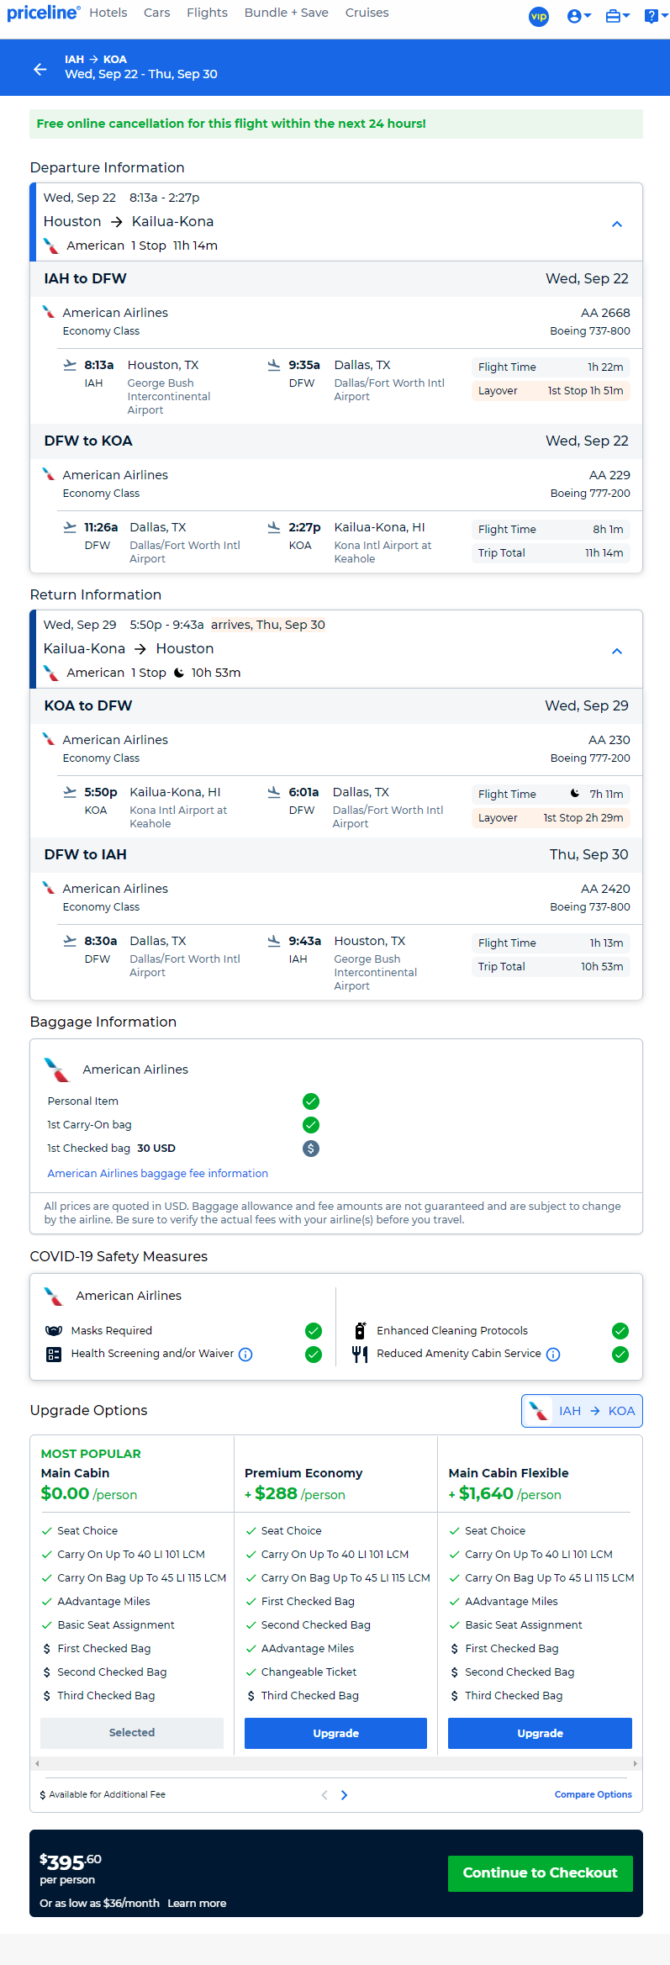The image size is (670, 1965).
Task: Click the priceline logo
Action: tap(43, 13)
